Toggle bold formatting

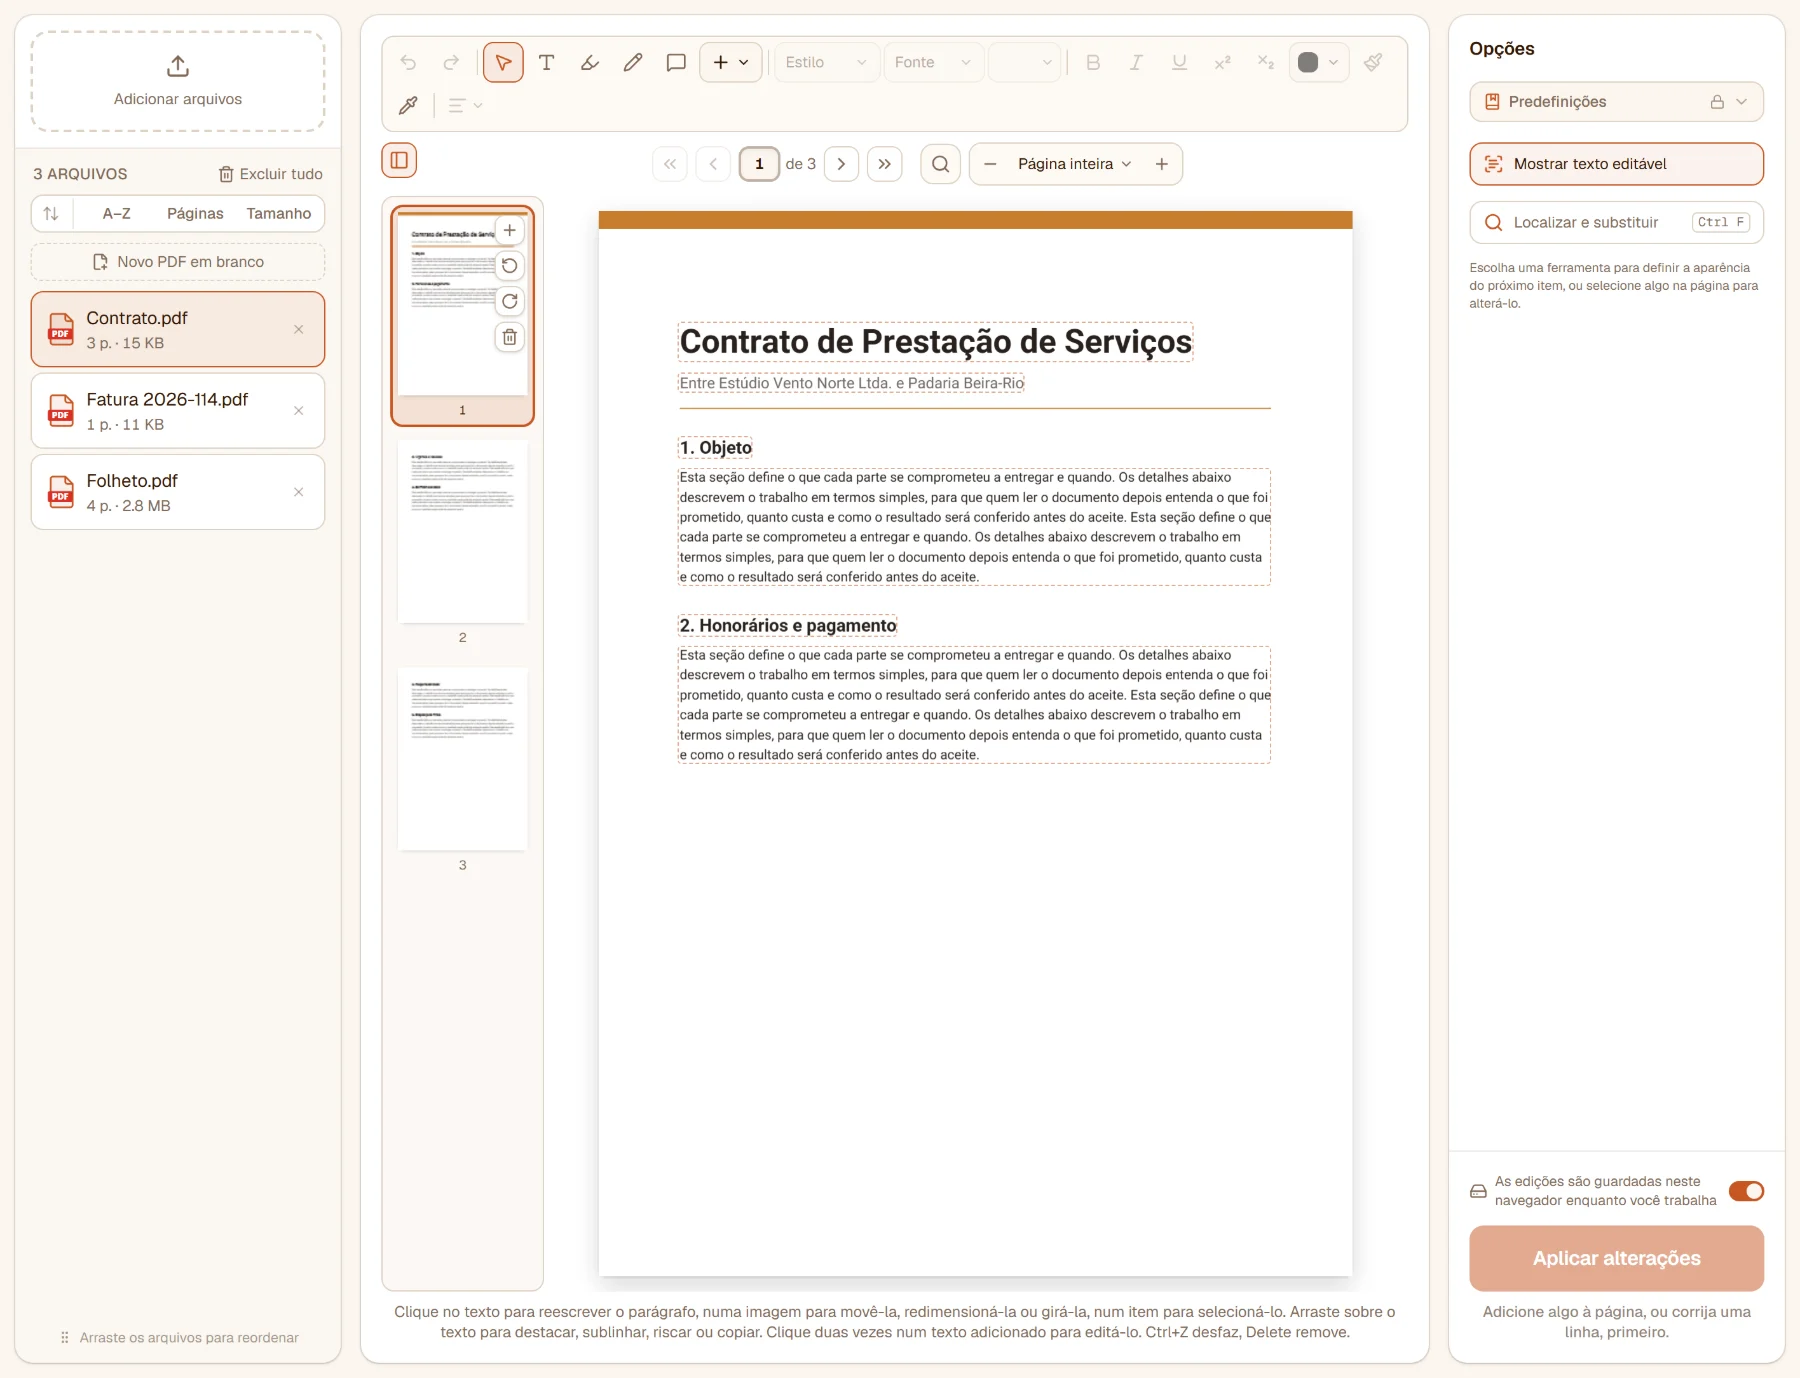tap(1093, 62)
